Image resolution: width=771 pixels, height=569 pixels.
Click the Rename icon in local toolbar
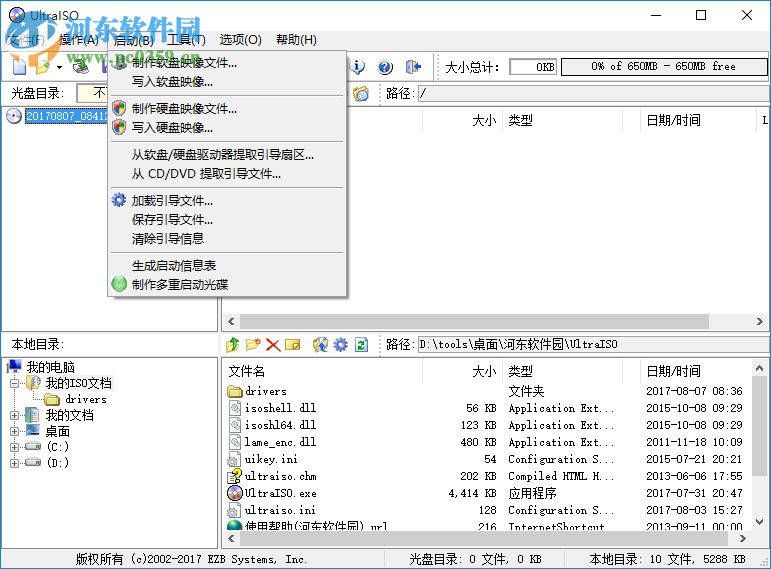pyautogui.click(x=293, y=345)
